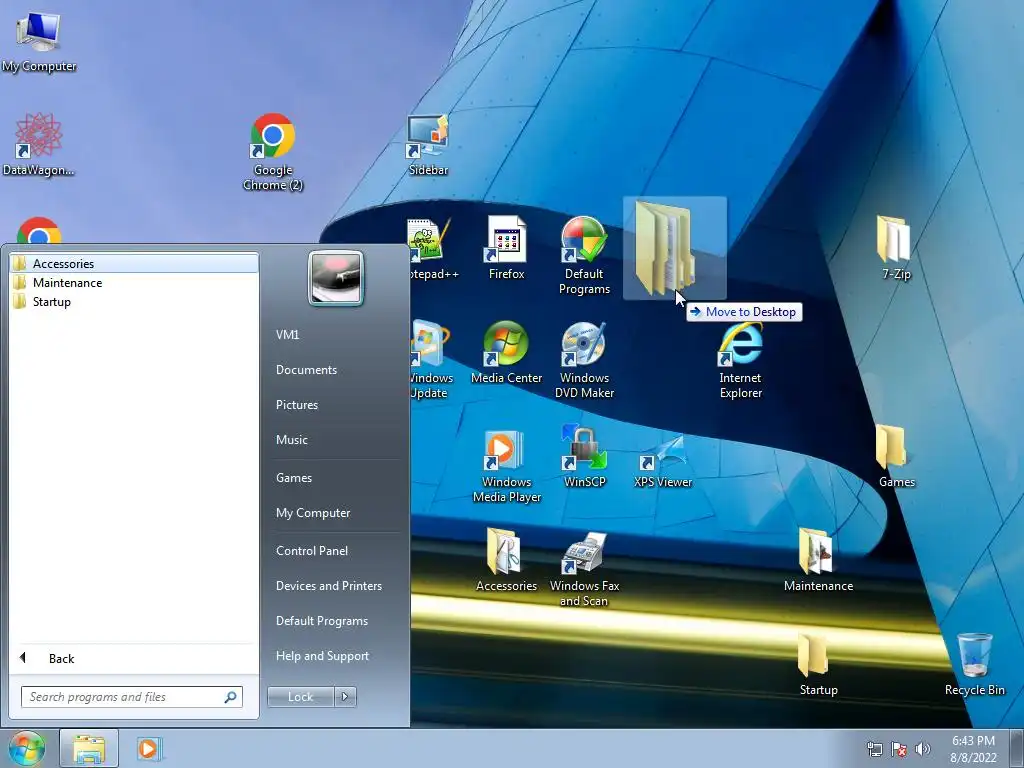
Task: Open Devices and Printers link
Action: pos(328,586)
